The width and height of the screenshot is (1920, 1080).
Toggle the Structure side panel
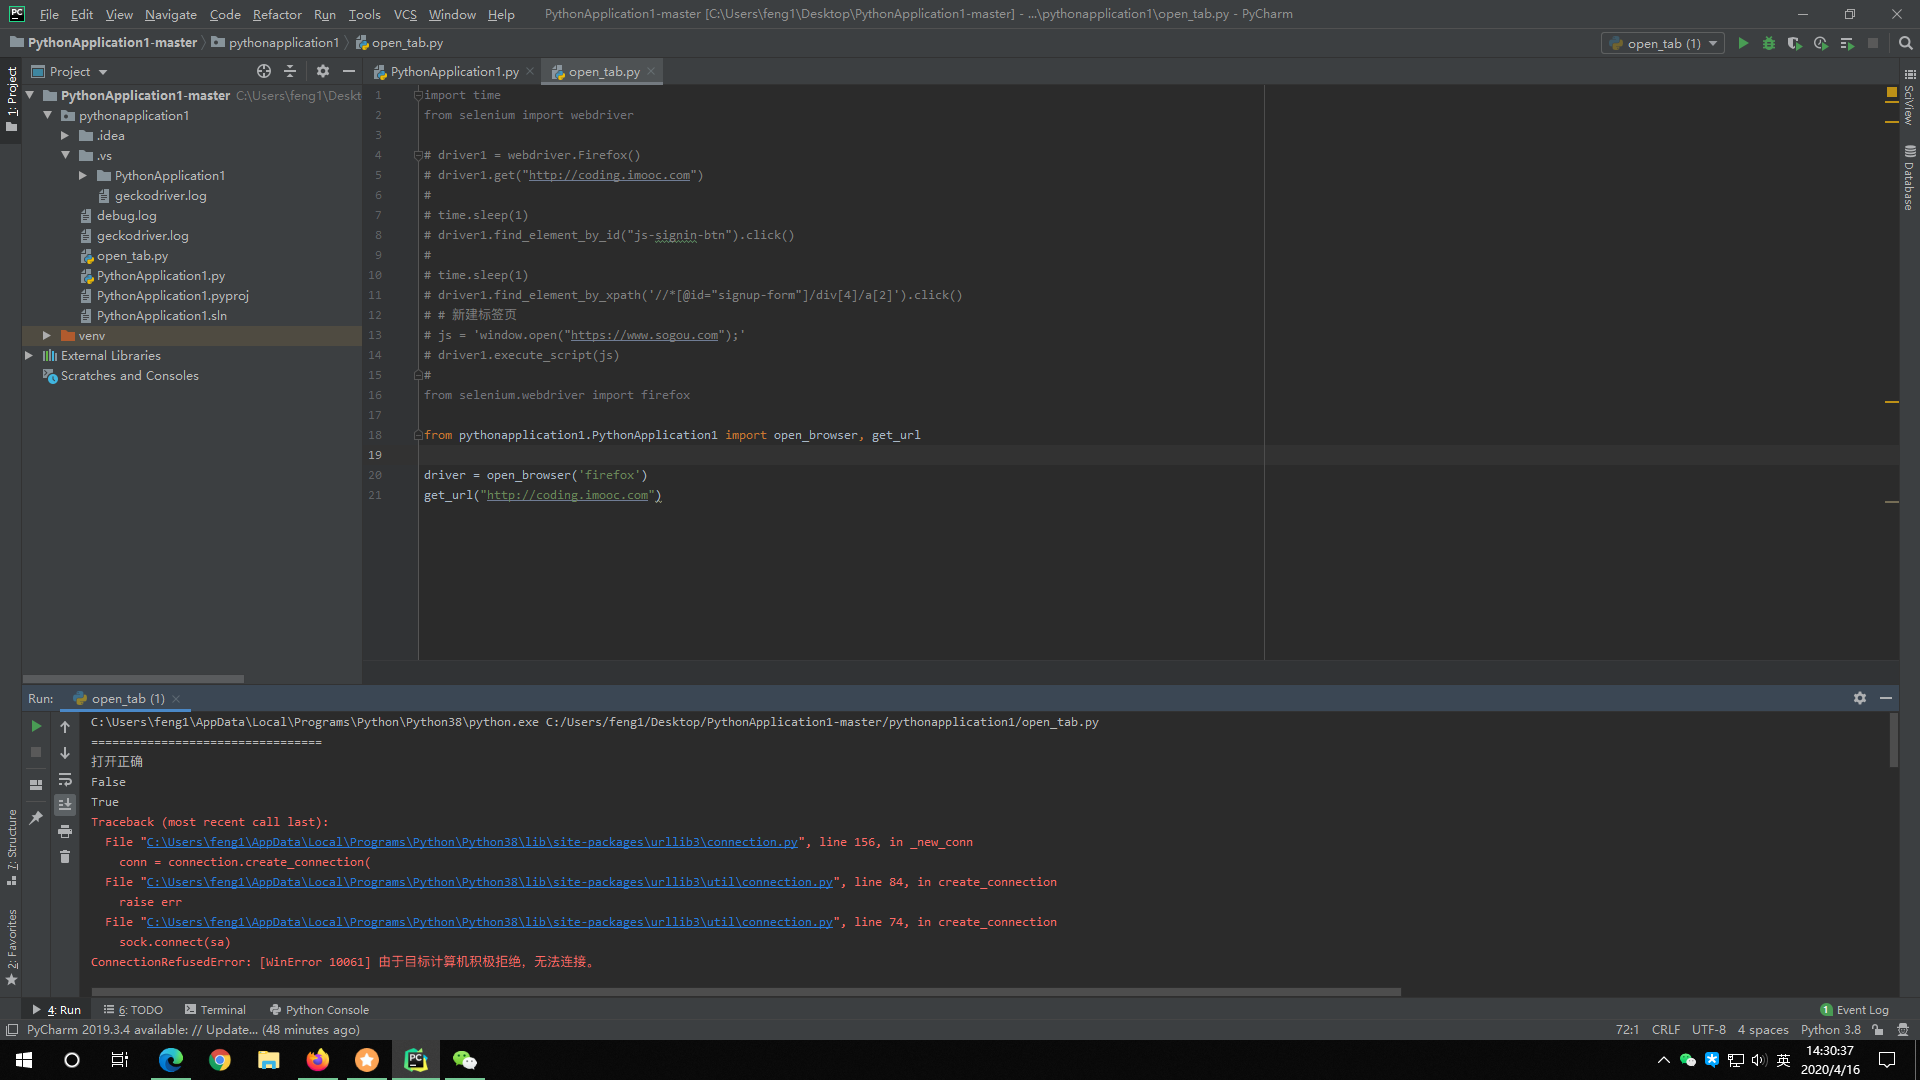(x=12, y=846)
